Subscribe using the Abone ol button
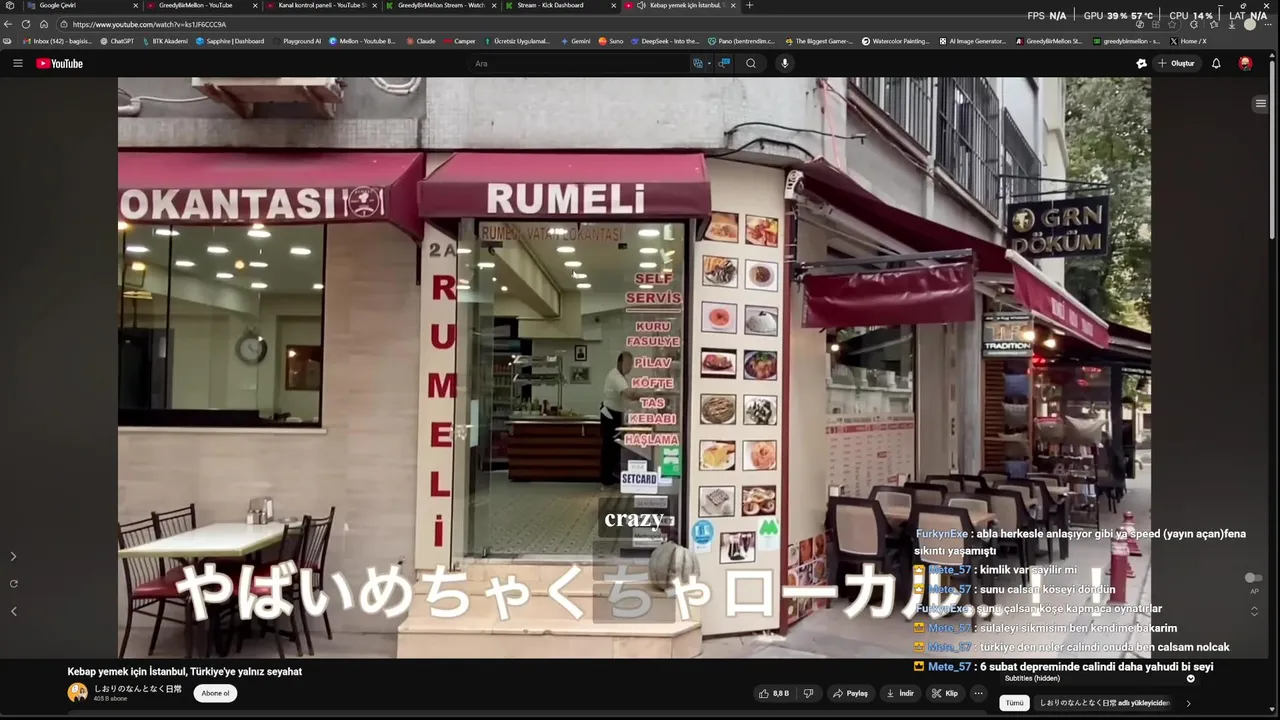The width and height of the screenshot is (1280, 720). point(215,693)
